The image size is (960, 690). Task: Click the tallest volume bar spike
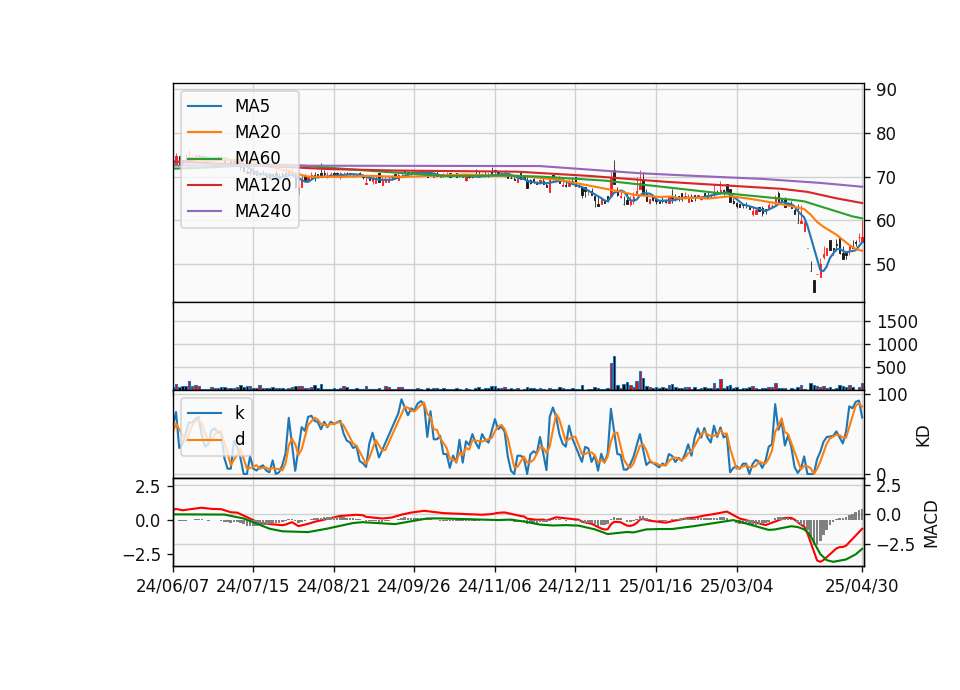(x=614, y=373)
